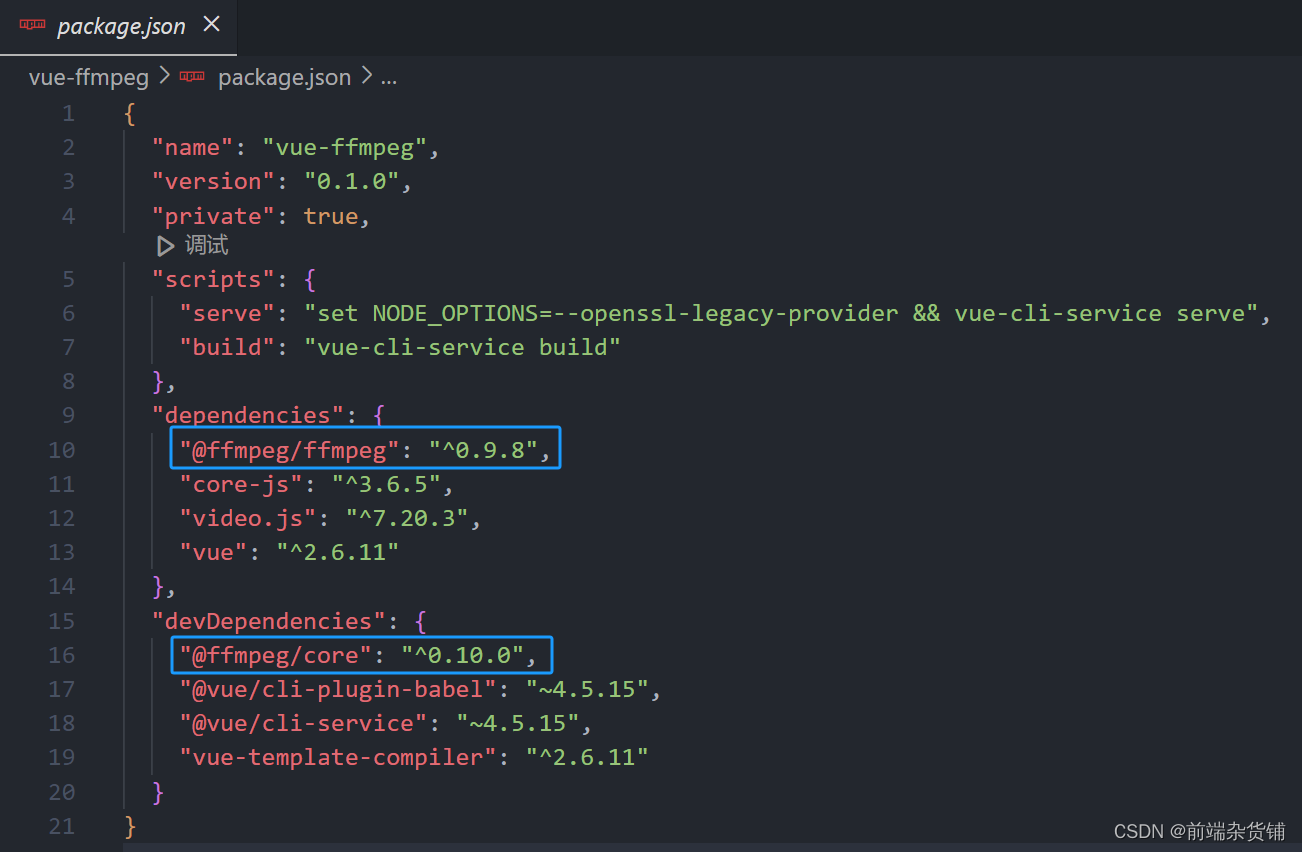Screen dimensions: 1302x852
Task: Click the NODE_OPTIONS serve command string
Action: (x=781, y=313)
